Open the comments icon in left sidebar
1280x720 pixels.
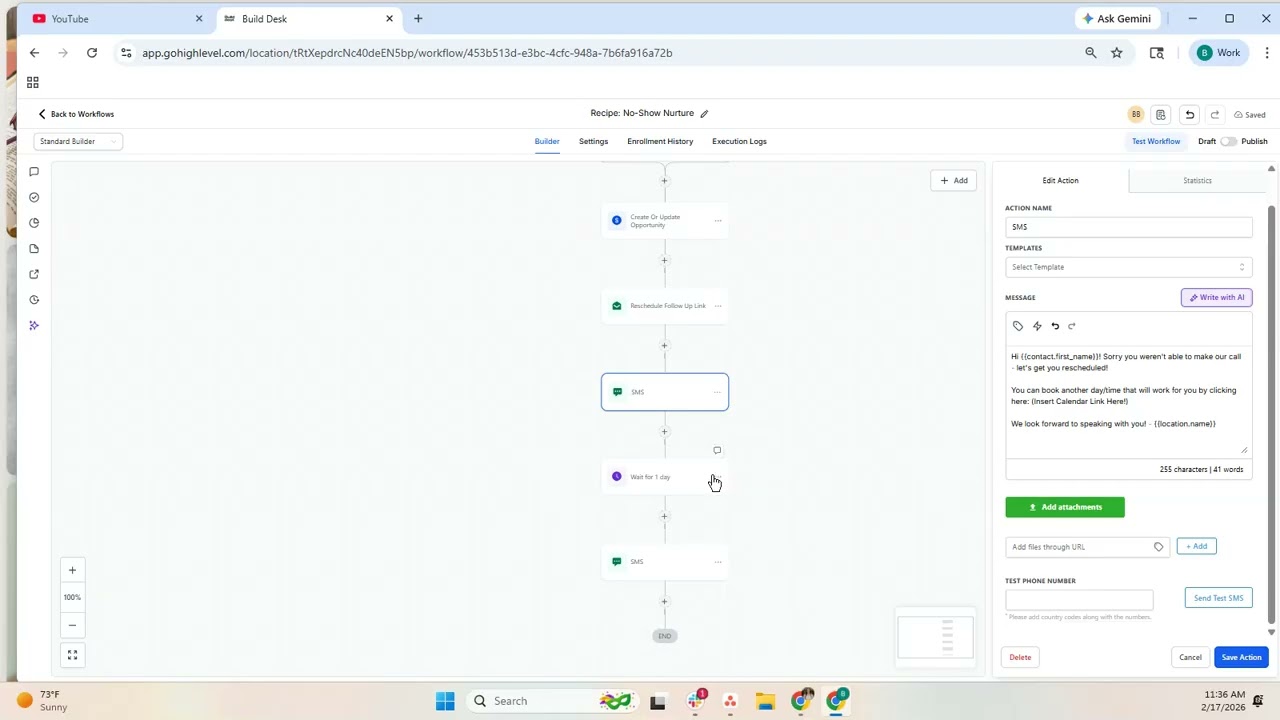click(x=34, y=172)
